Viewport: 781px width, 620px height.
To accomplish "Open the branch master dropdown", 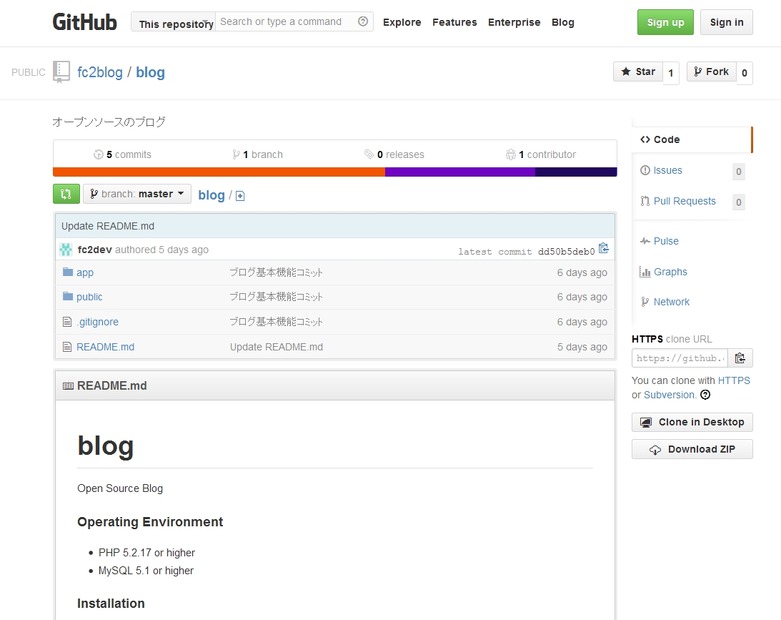I will (x=137, y=194).
